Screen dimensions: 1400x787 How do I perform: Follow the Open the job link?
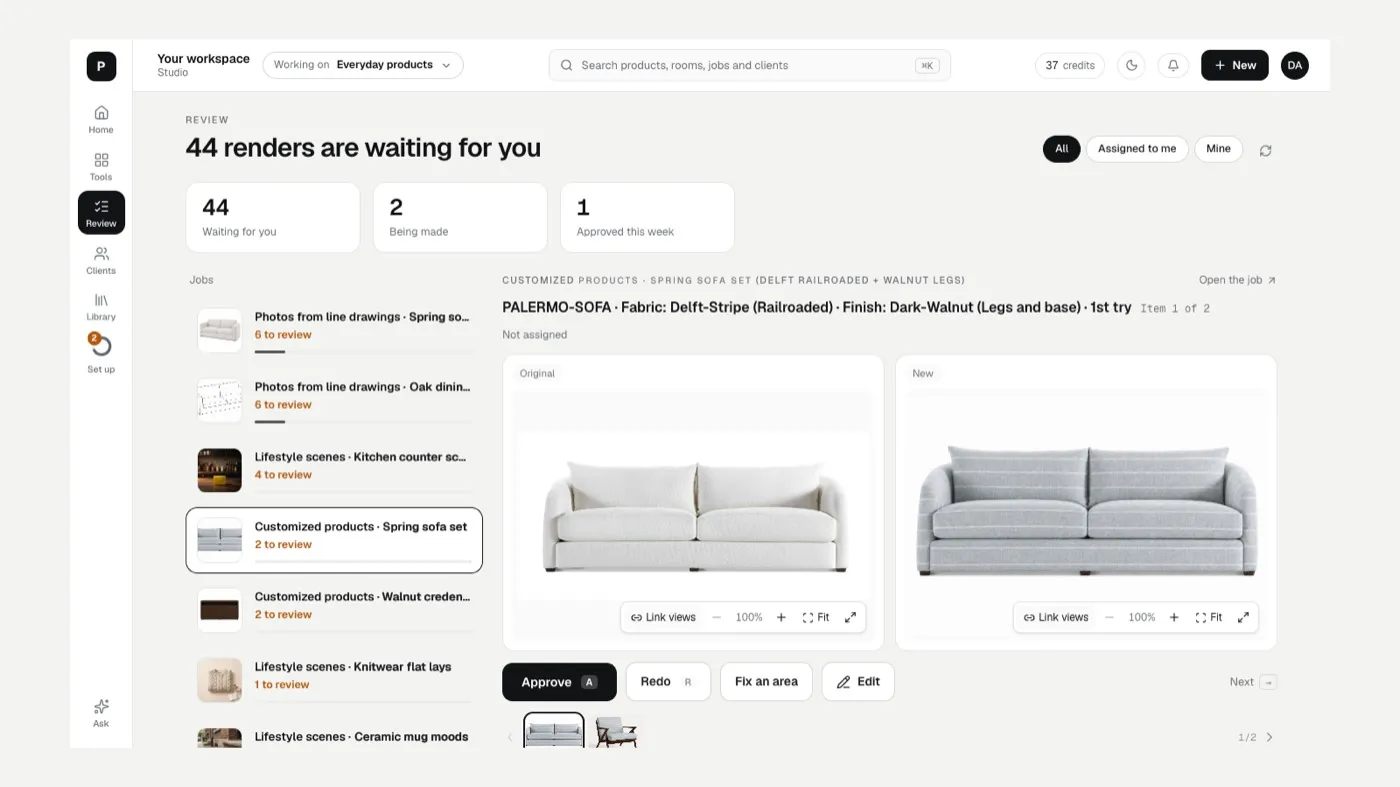pyautogui.click(x=1237, y=280)
